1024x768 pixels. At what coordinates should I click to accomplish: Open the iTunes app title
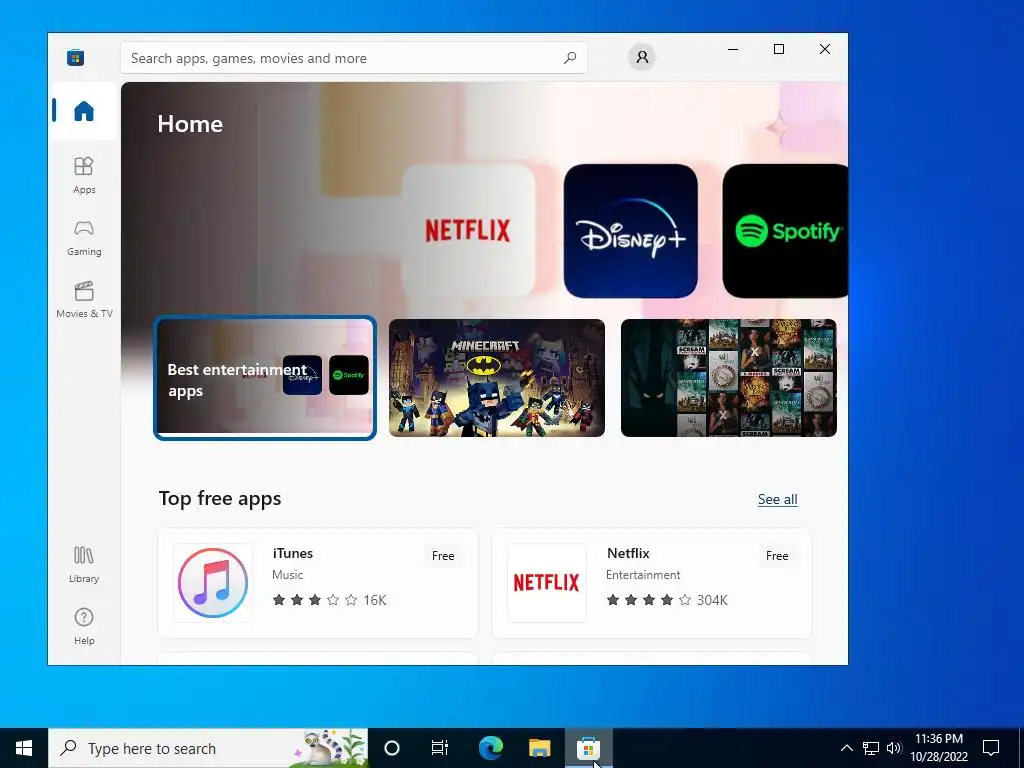(x=293, y=553)
